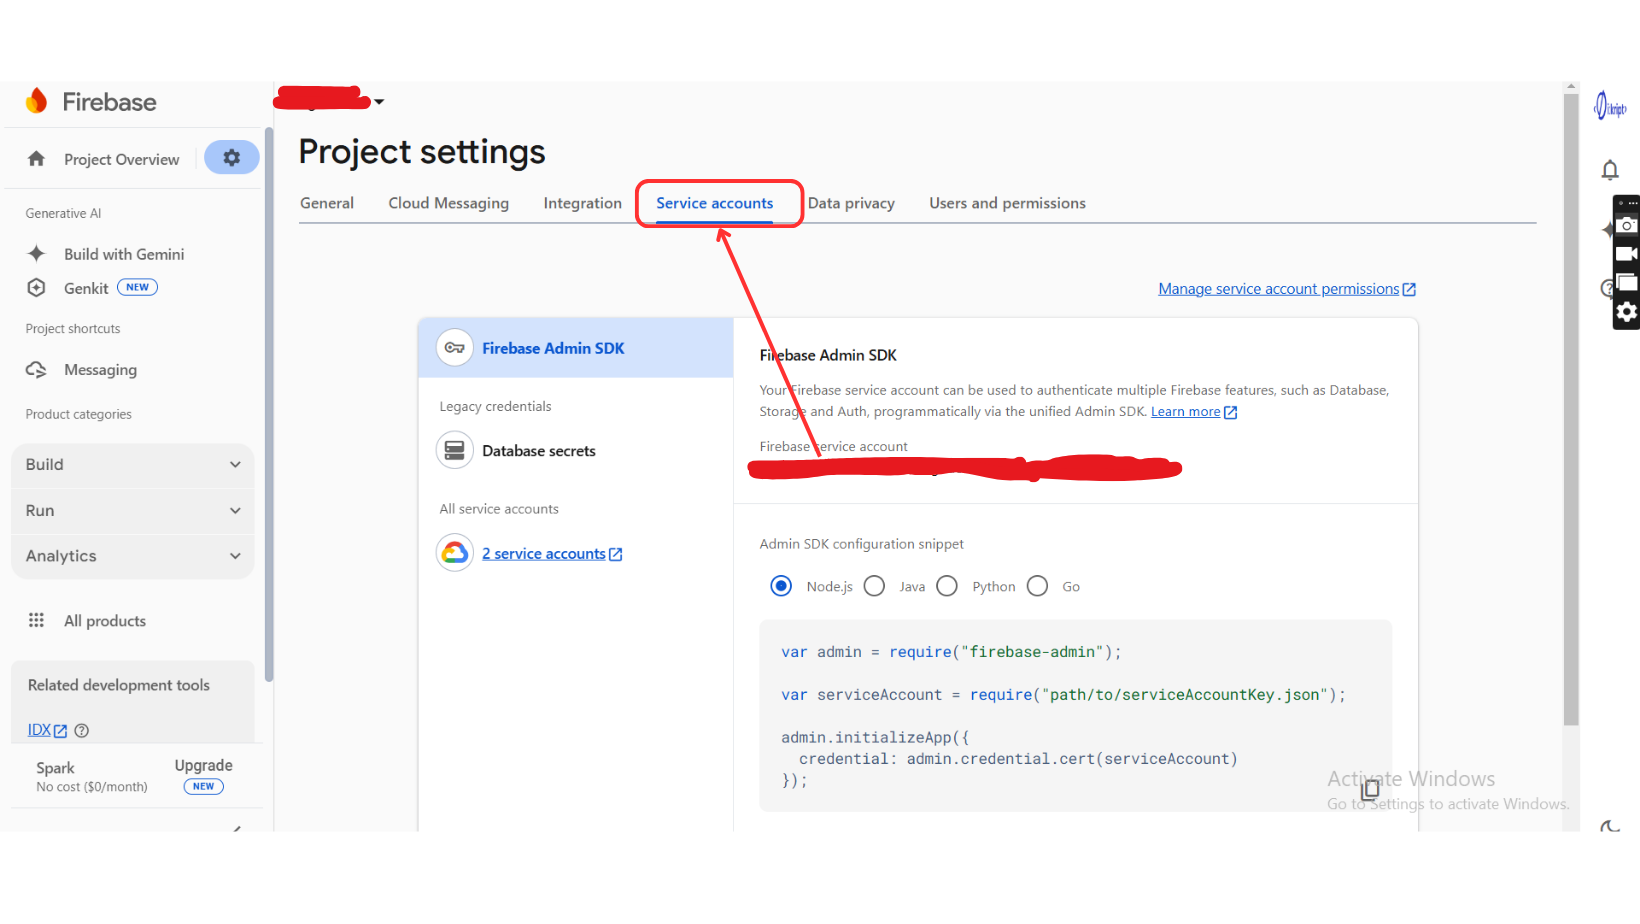Click the Genkit hexagon icon
This screenshot has width=1640, height=924.
click(x=37, y=288)
